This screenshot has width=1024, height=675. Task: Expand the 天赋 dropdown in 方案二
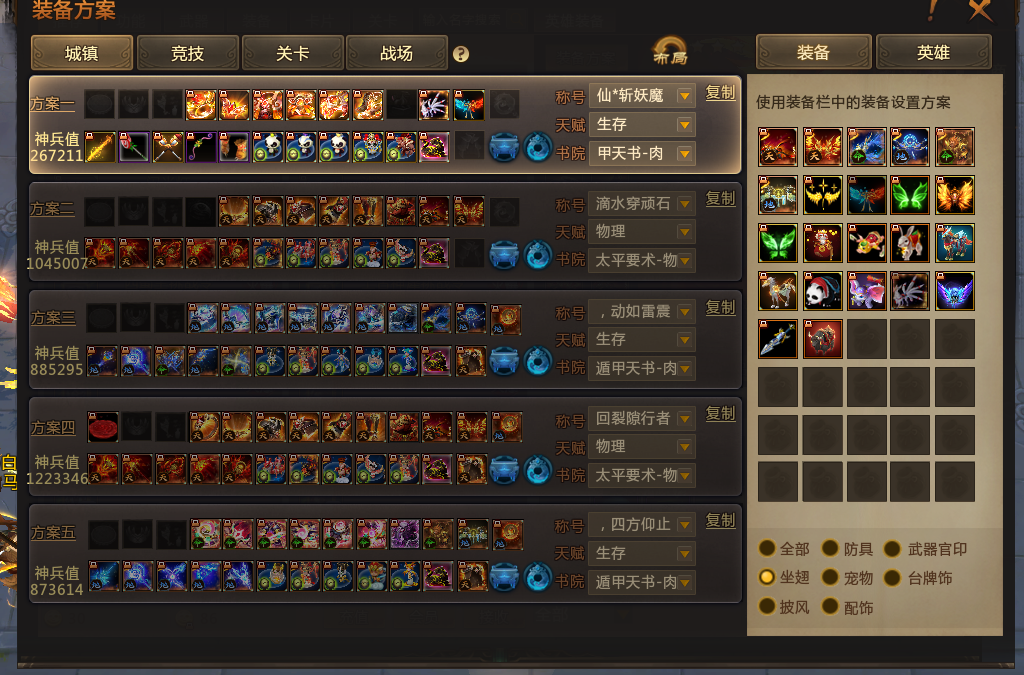(x=641, y=232)
